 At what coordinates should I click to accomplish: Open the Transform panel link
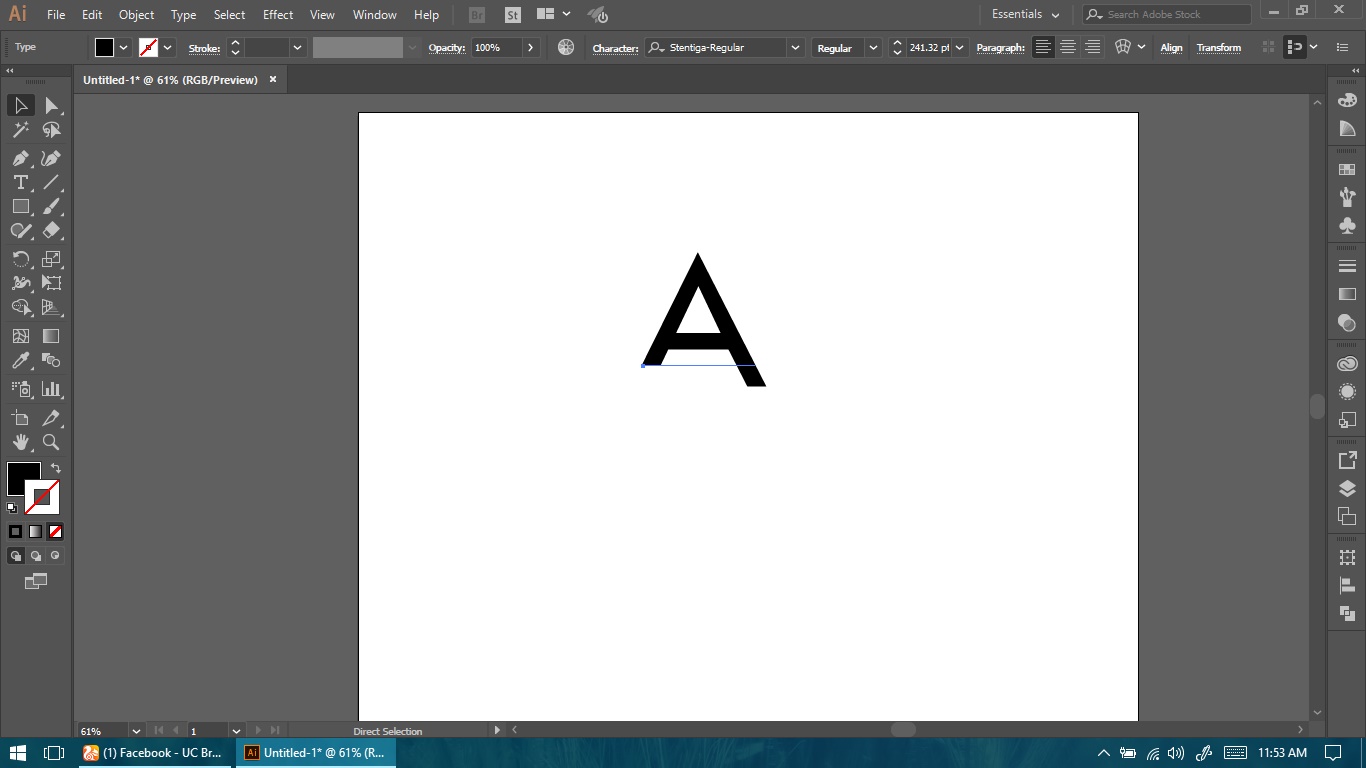pos(1218,48)
